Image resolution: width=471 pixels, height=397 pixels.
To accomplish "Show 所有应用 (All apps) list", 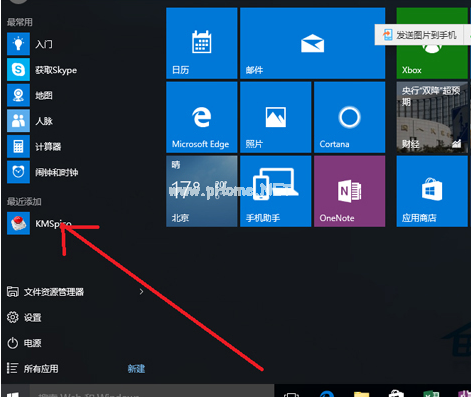I will (x=33, y=369).
